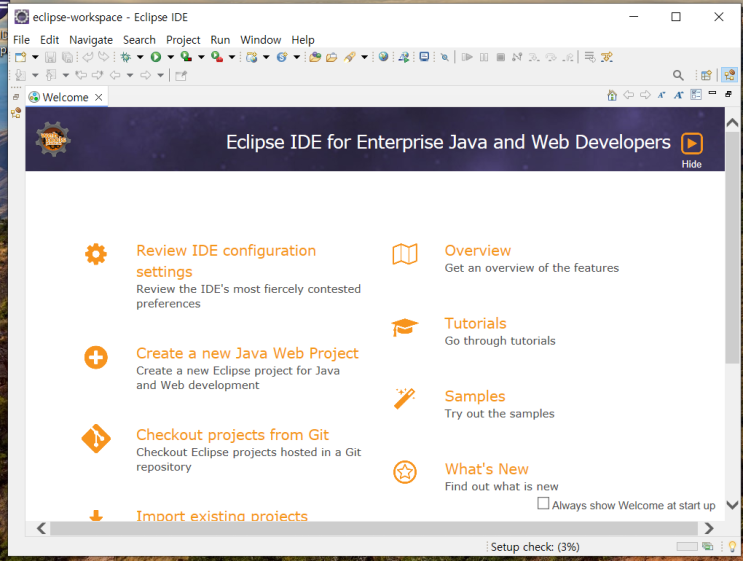Screen dimensions: 743x561
Task: Click the Import existing projects link
Action: (x=222, y=516)
